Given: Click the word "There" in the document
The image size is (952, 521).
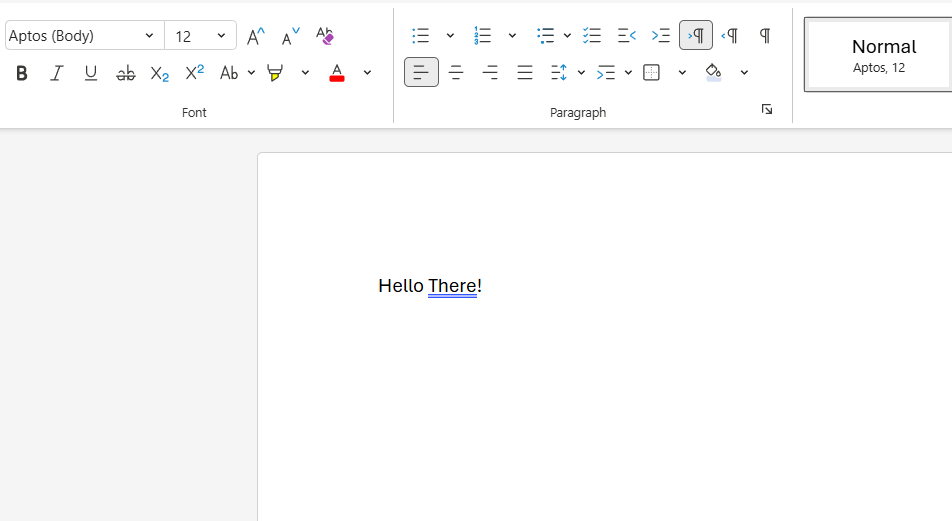Looking at the screenshot, I should 452,286.
